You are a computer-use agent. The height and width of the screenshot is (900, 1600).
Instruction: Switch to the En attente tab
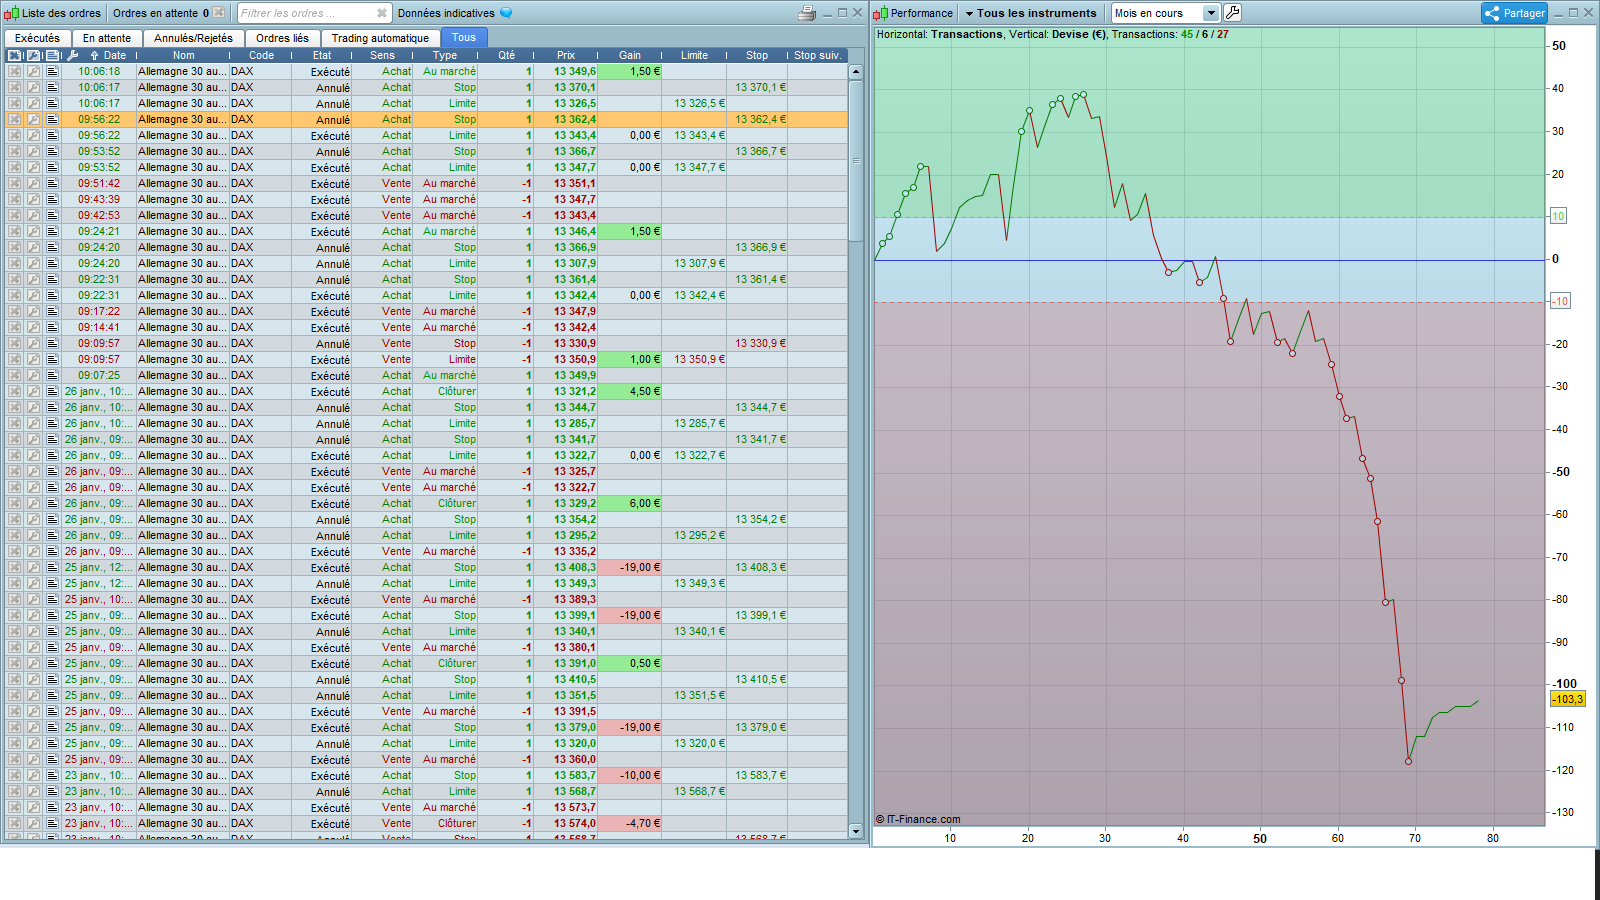click(107, 38)
